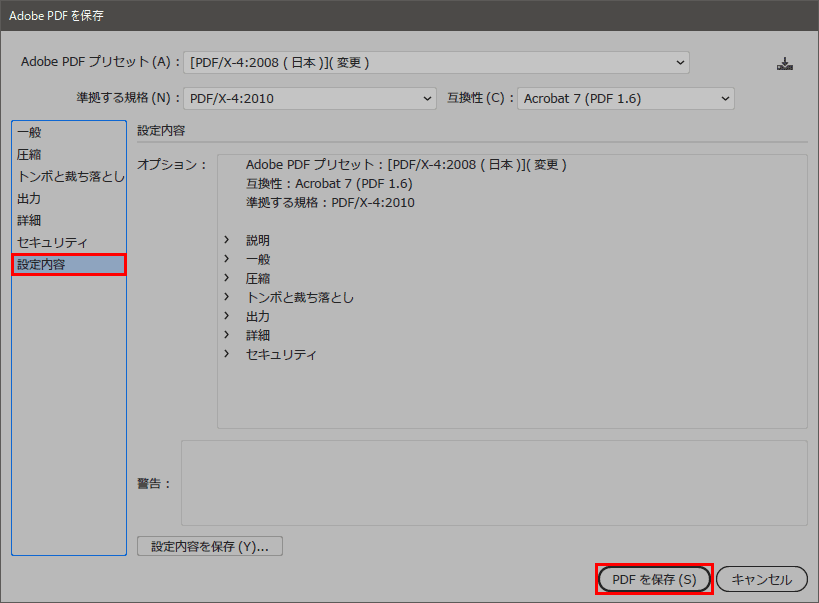Select 一般 in the left category list

pos(69,132)
